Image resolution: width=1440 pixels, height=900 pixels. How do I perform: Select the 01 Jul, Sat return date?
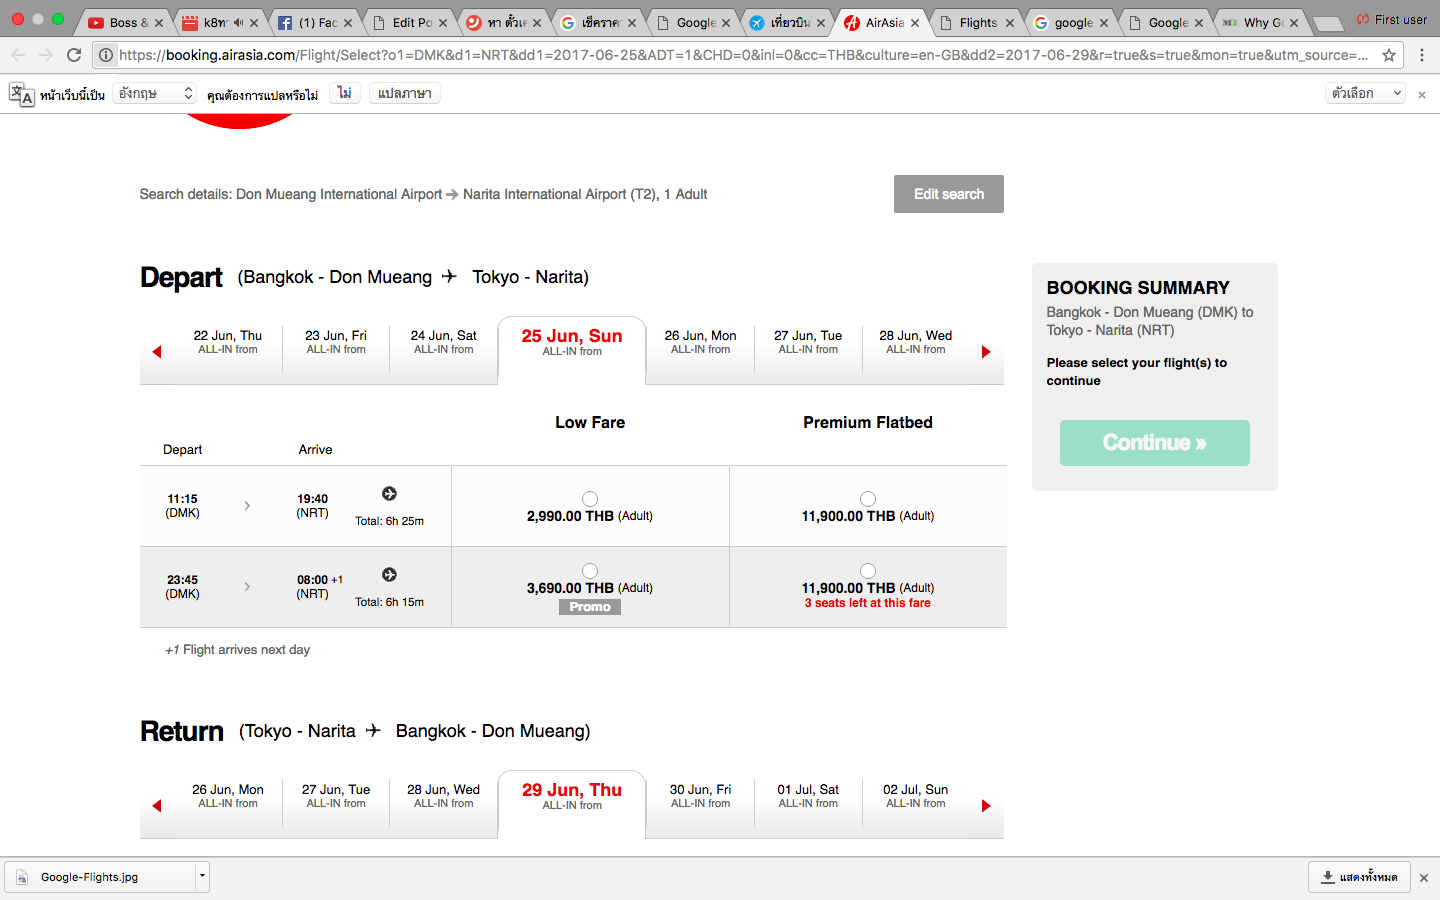pyautogui.click(x=808, y=796)
